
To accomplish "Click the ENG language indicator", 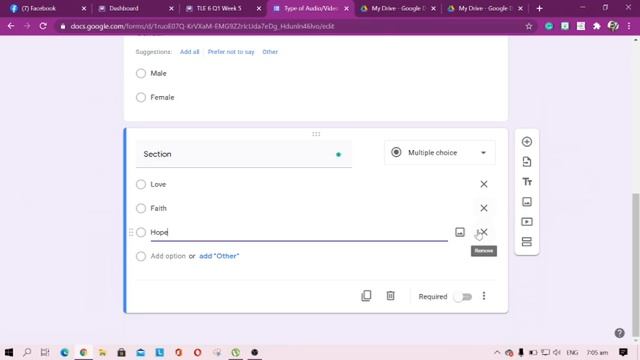I will 572,352.
